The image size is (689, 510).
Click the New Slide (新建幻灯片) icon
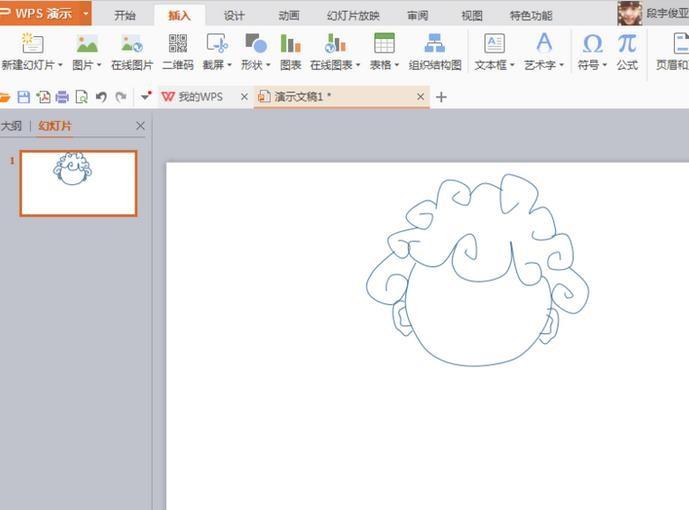click(32, 44)
